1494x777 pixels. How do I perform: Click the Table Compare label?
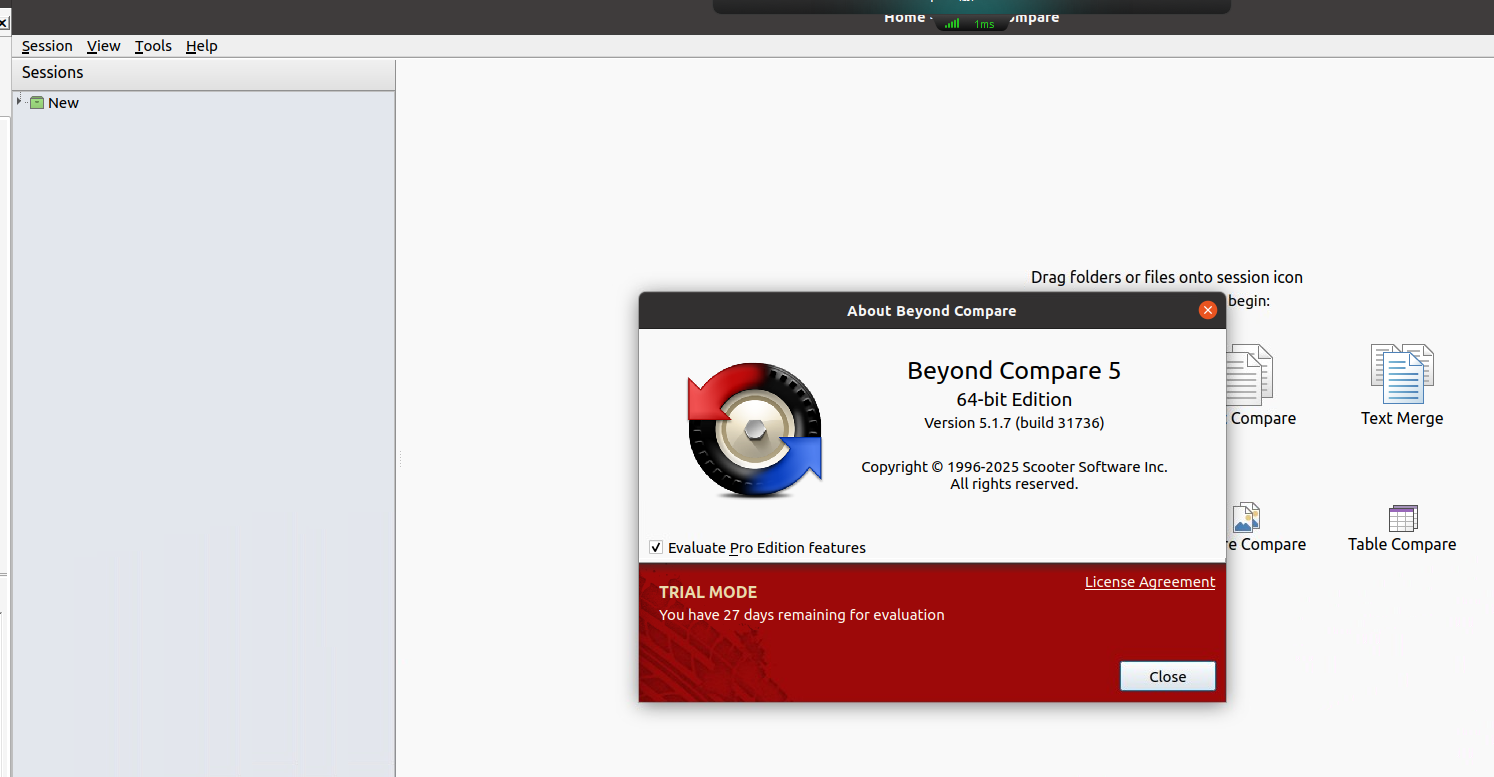pos(1402,544)
